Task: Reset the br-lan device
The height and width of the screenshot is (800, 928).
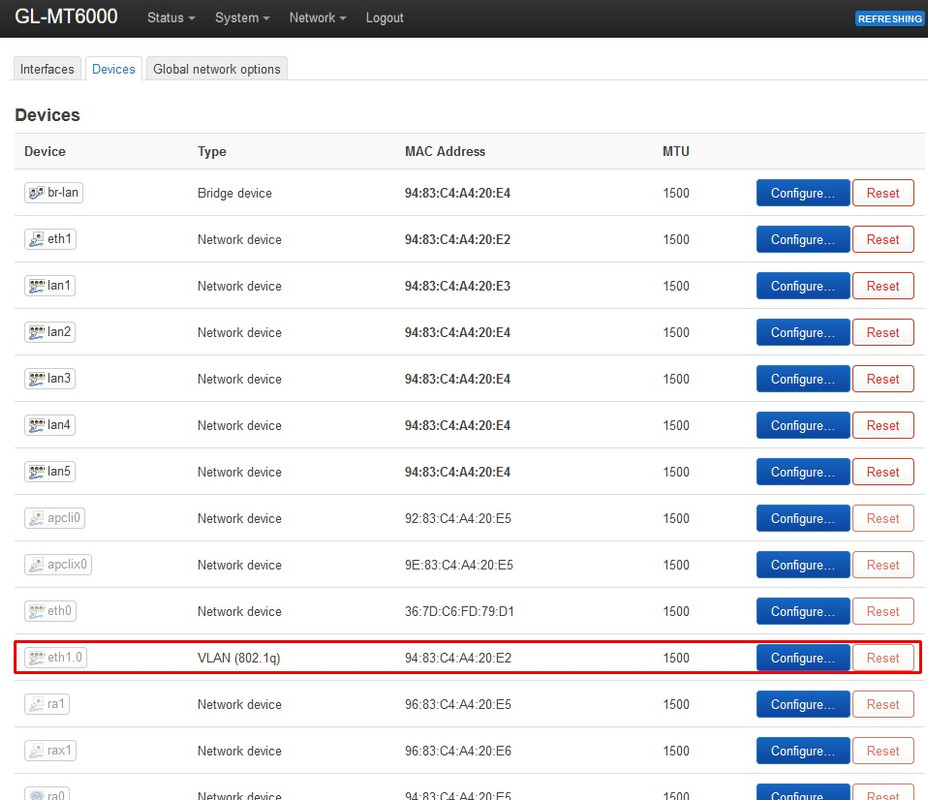Action: [883, 193]
